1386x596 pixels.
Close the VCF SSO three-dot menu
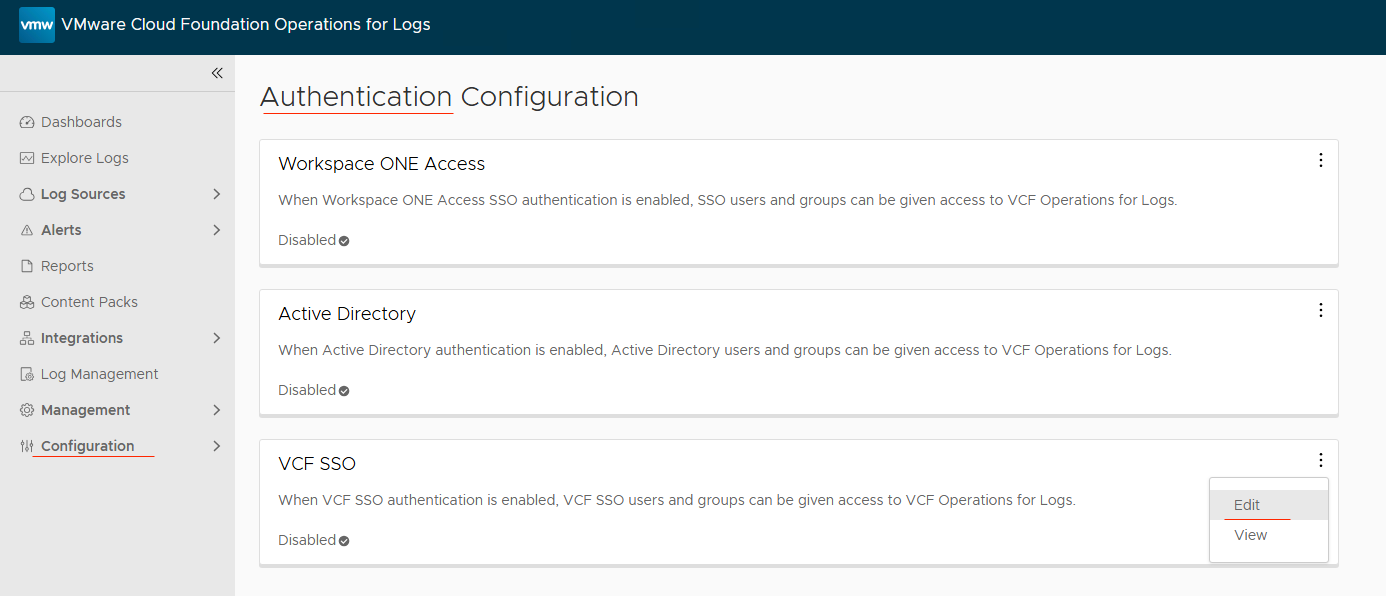point(1320,460)
